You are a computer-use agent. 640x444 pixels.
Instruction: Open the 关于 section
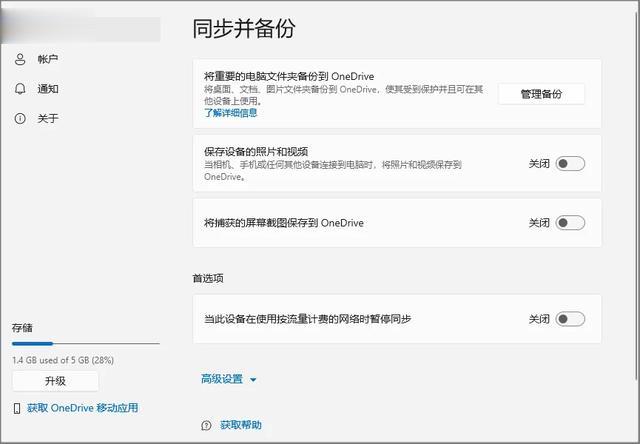pos(48,119)
